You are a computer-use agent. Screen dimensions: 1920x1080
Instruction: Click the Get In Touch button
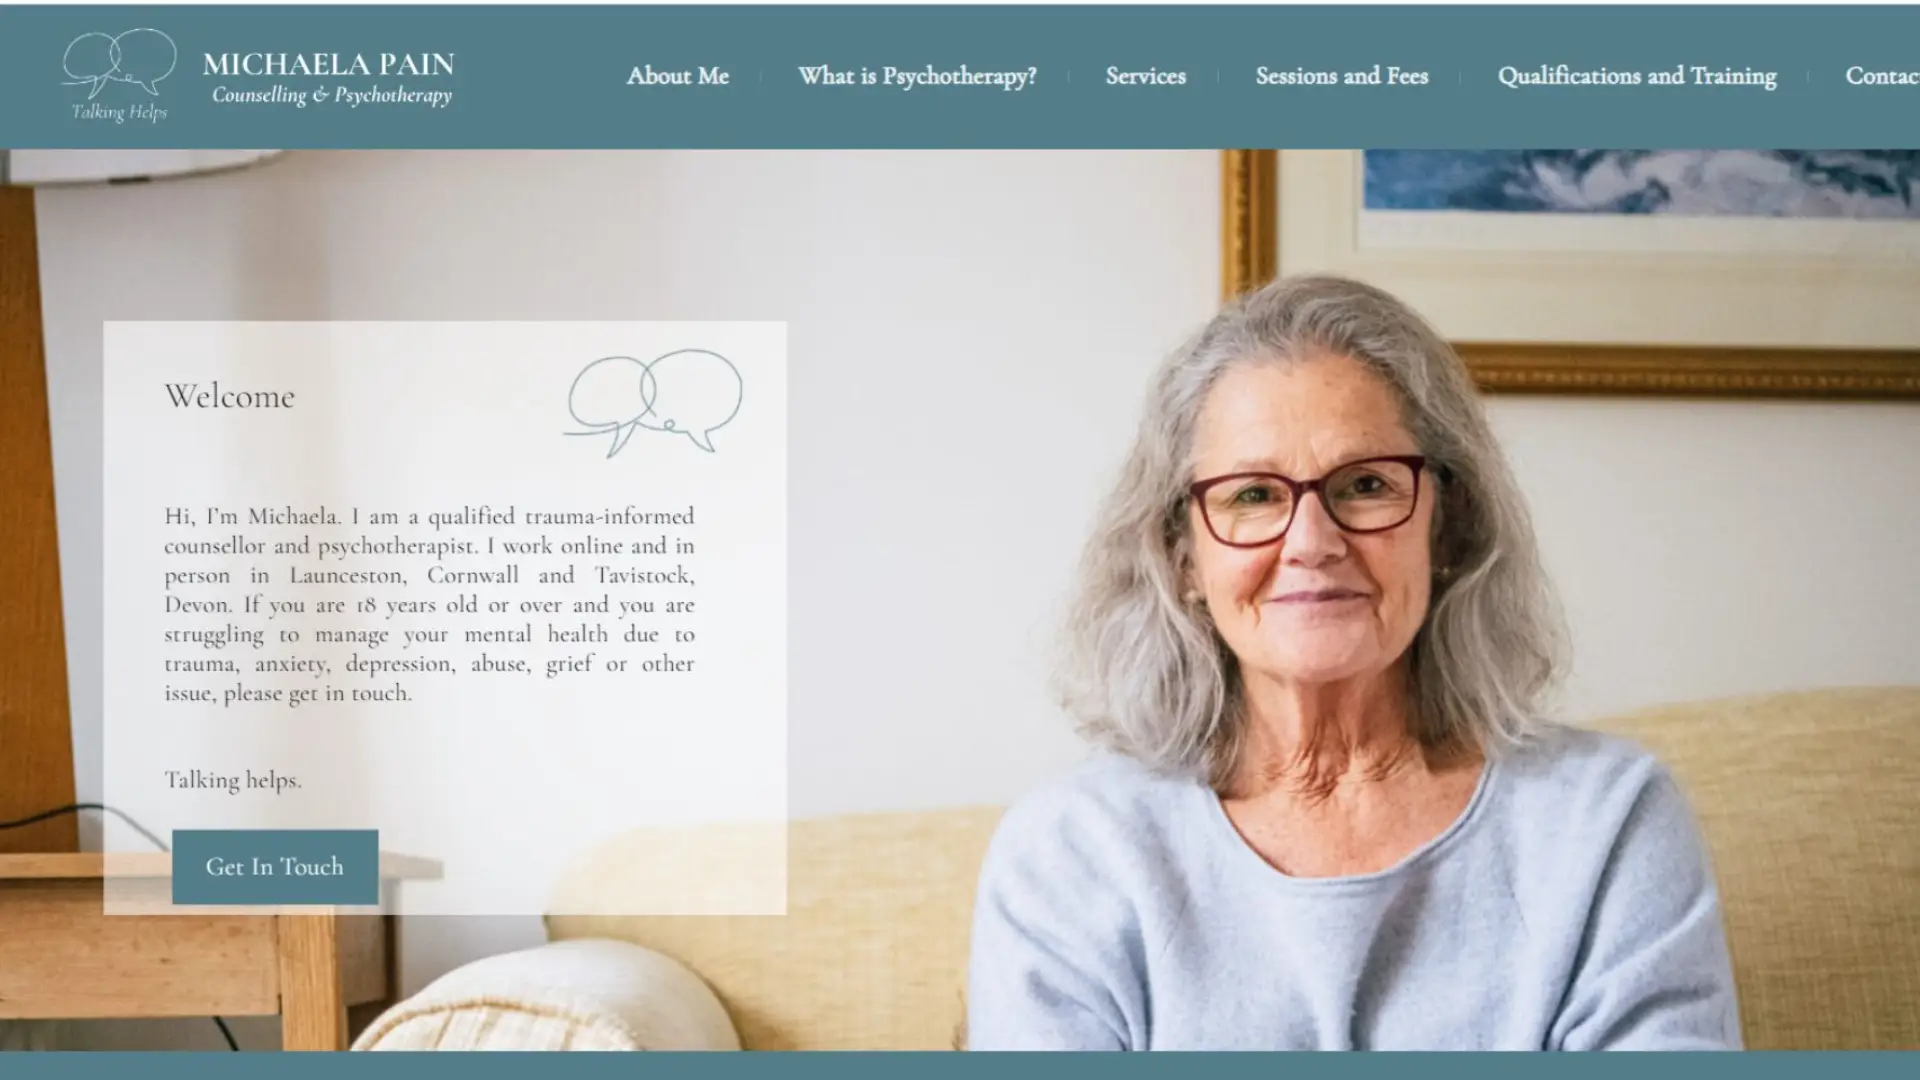[x=275, y=866]
